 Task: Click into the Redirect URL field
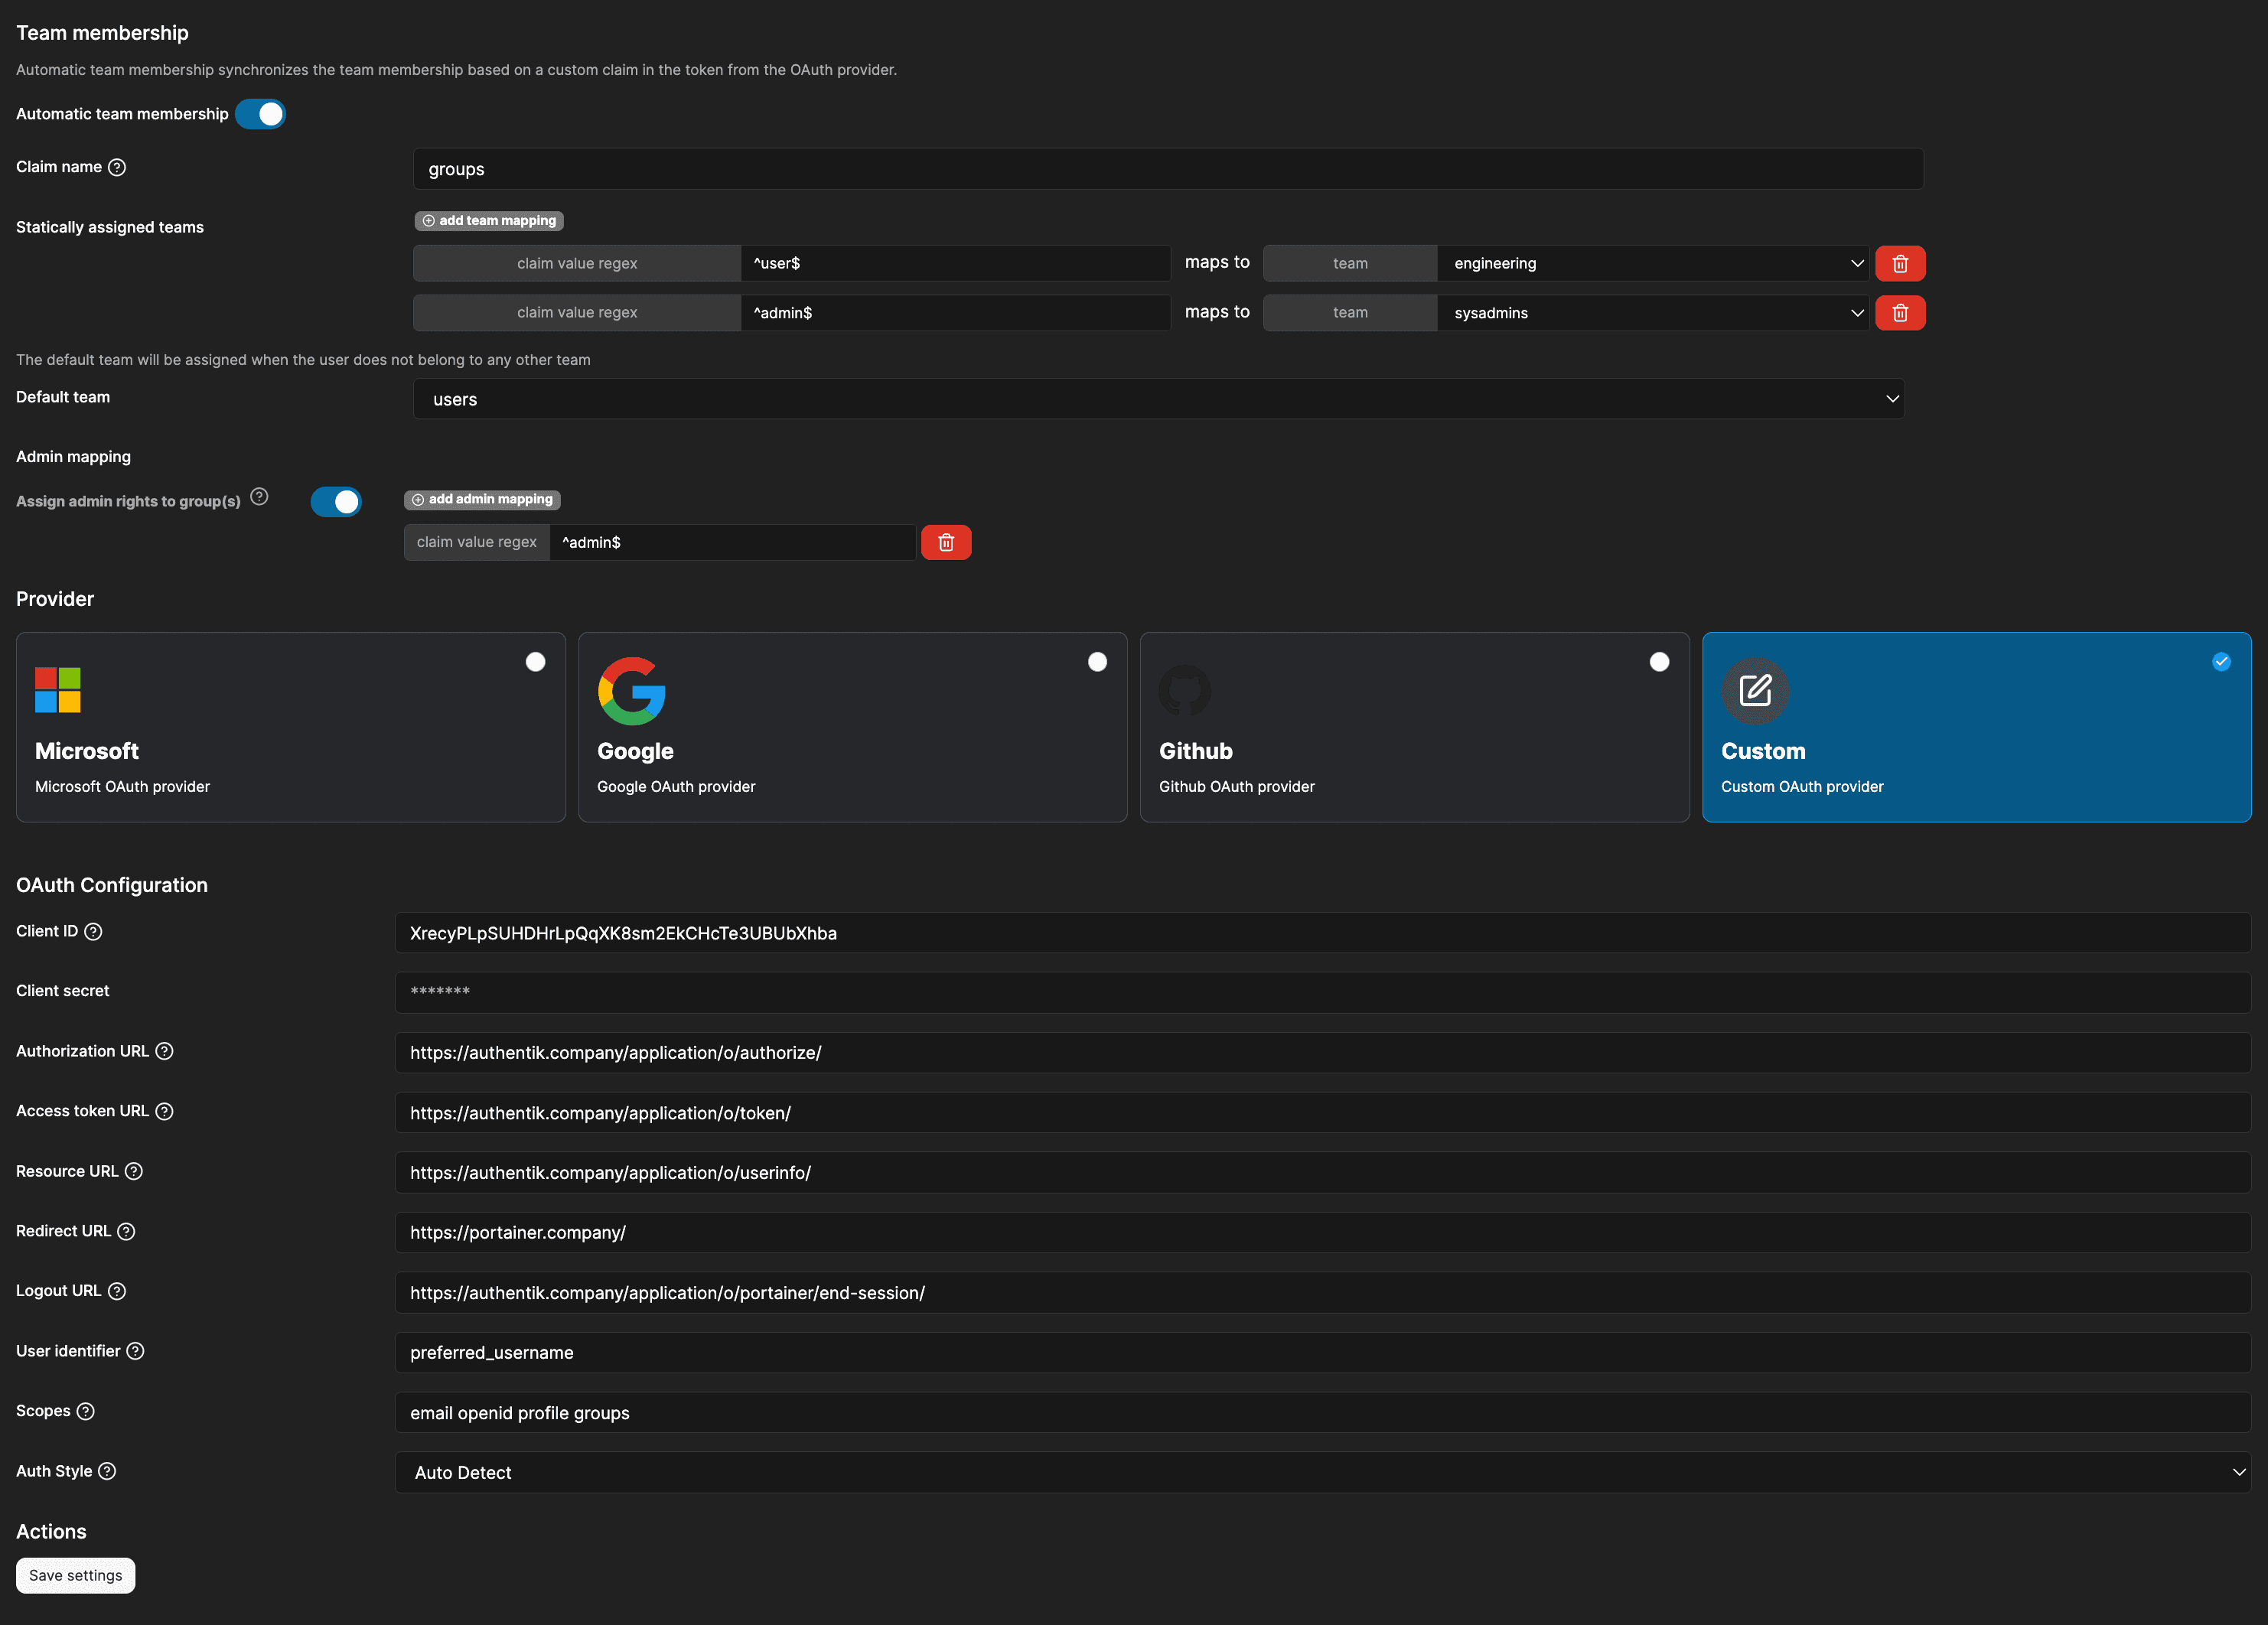[x=1322, y=1232]
